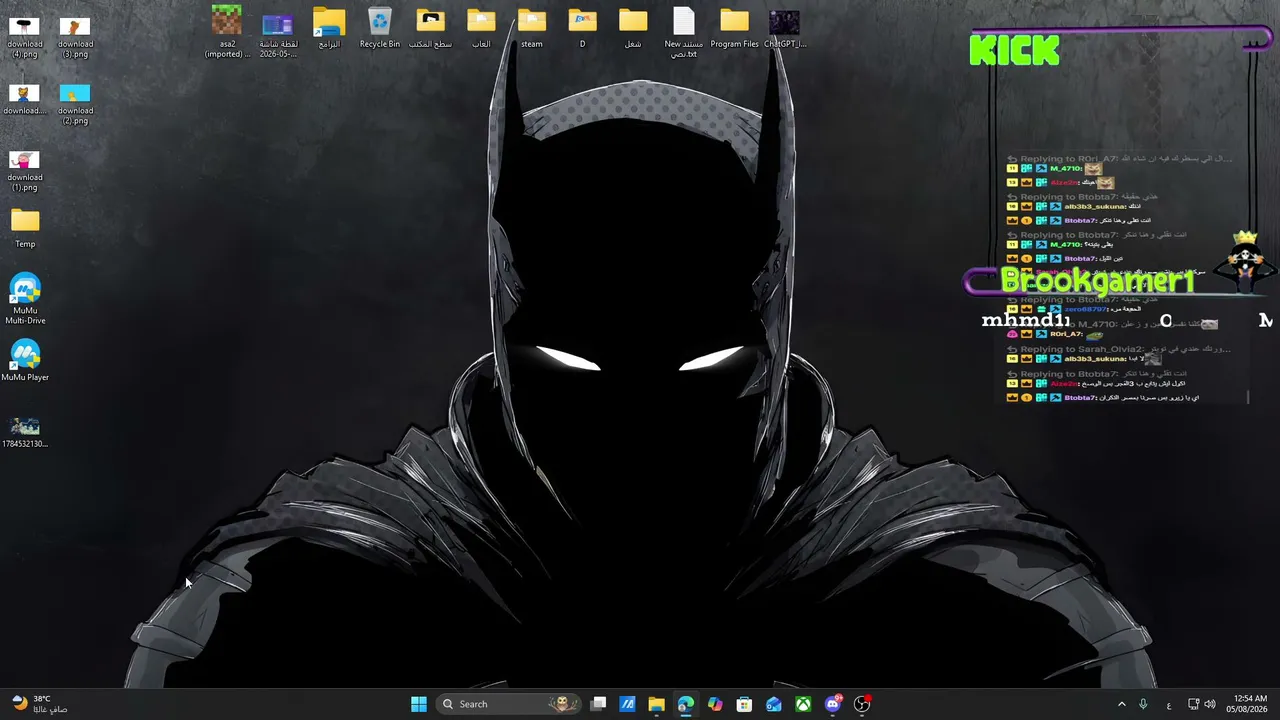Select the download (3).png file
The height and width of the screenshot is (720, 1280).
point(75,37)
